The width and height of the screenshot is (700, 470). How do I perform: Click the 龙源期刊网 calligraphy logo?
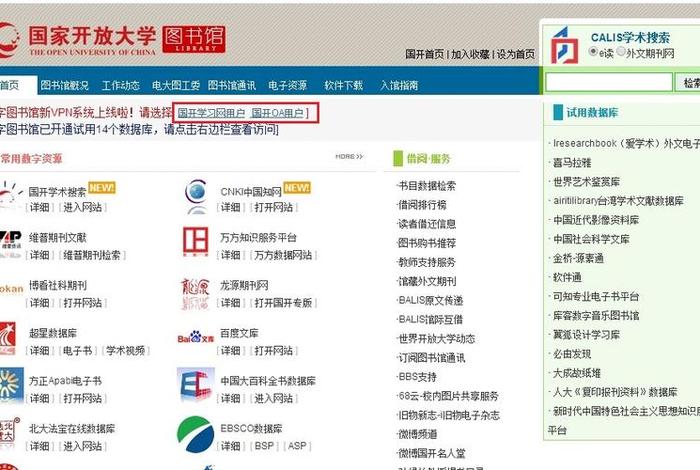pos(195,294)
